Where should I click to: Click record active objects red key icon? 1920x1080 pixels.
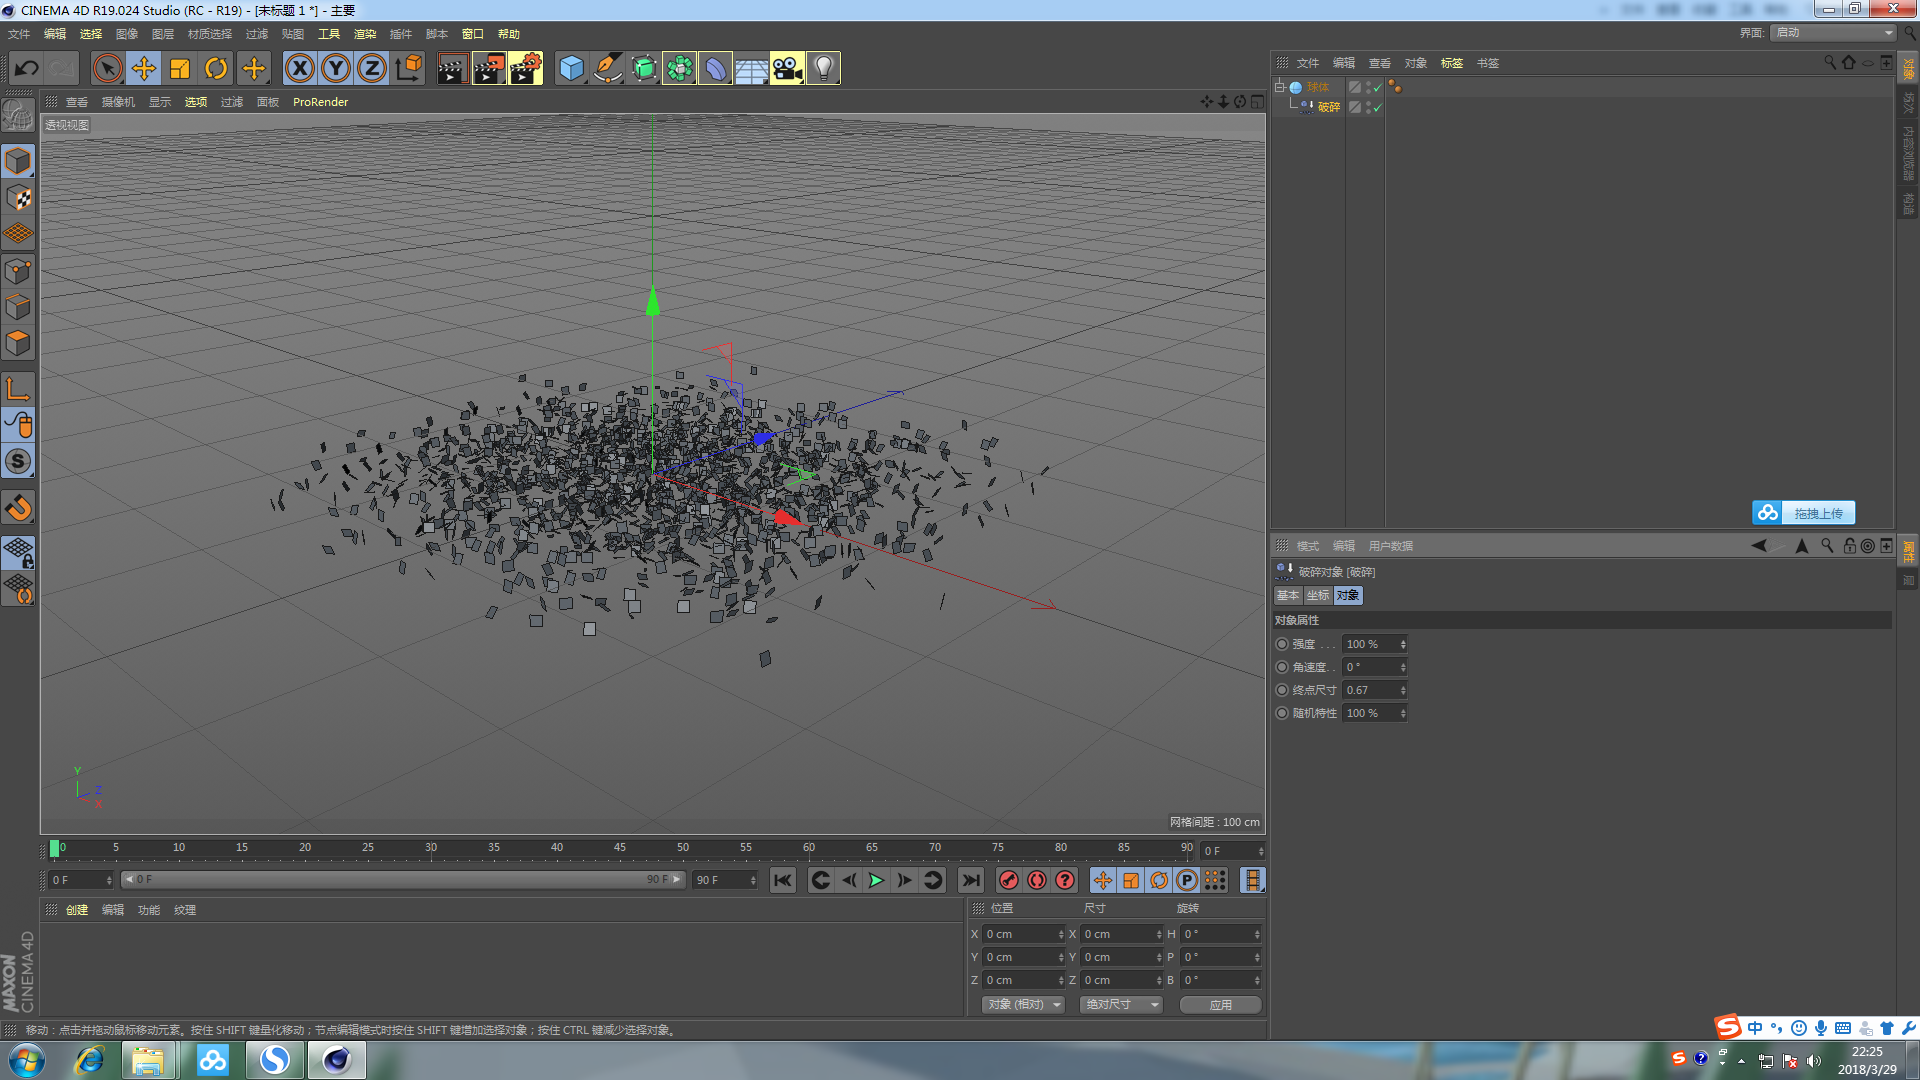(1009, 880)
